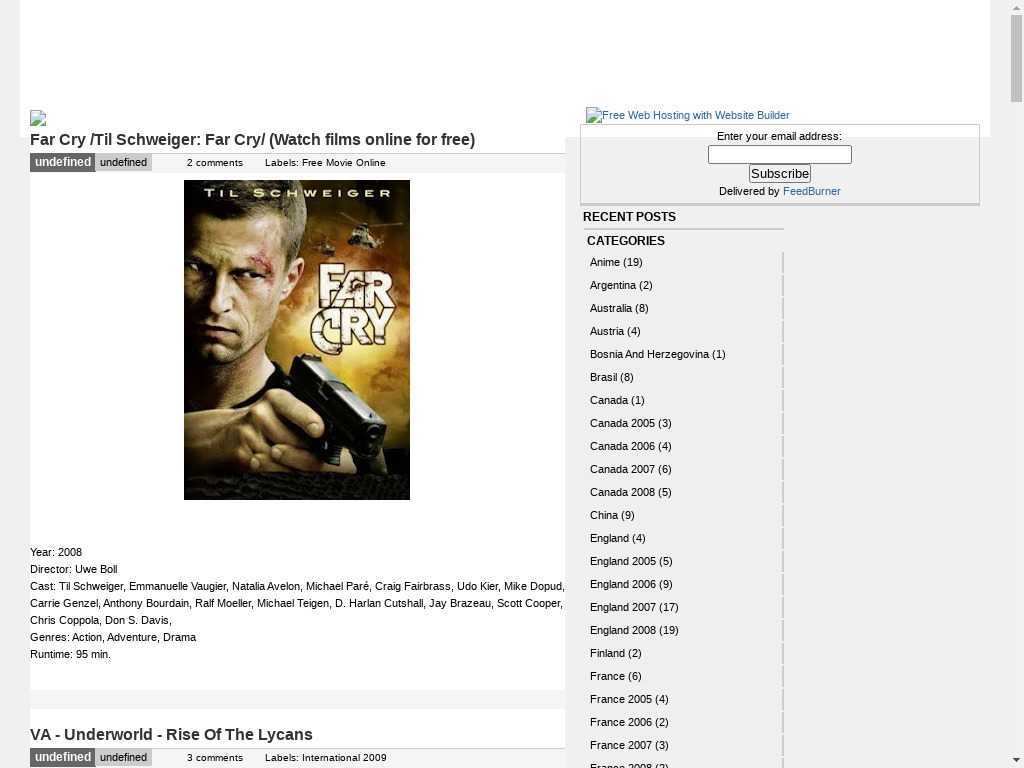This screenshot has height=768, width=1024.
Task: Open the England 2005 (5) category
Action: 631,561
